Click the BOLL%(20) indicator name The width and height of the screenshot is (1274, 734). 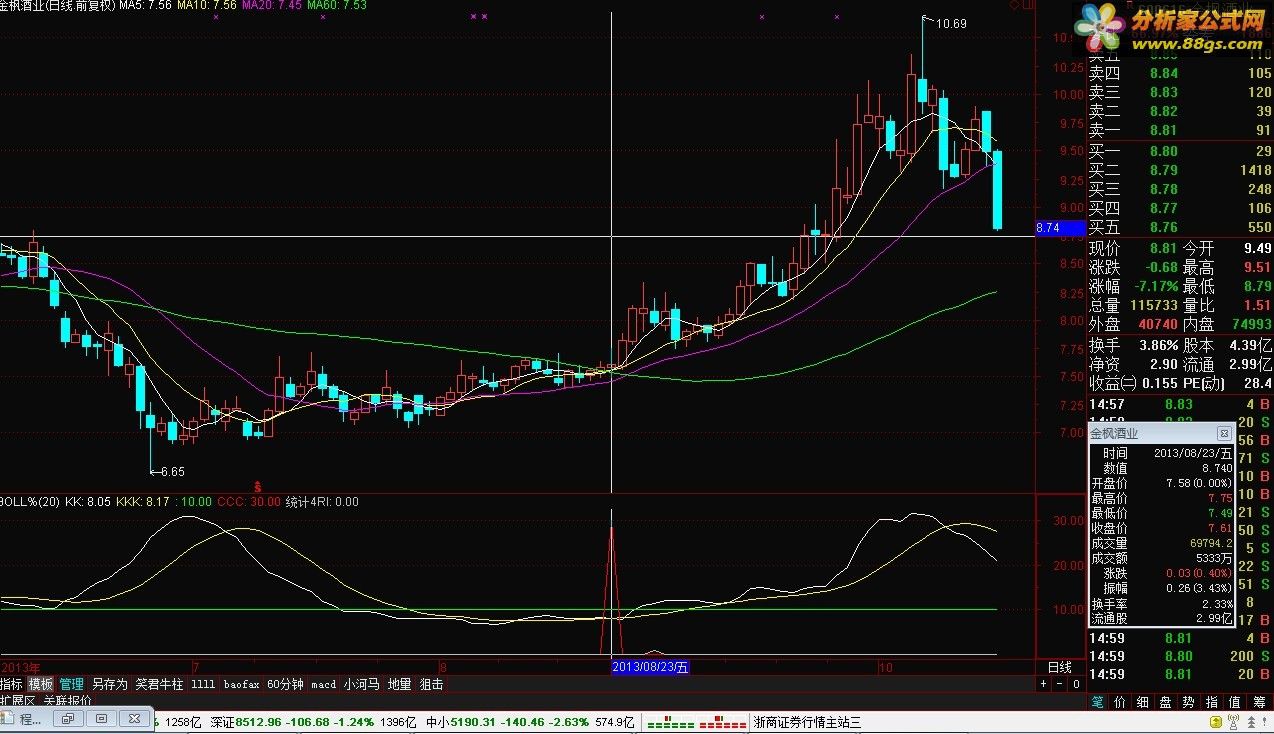(30, 502)
